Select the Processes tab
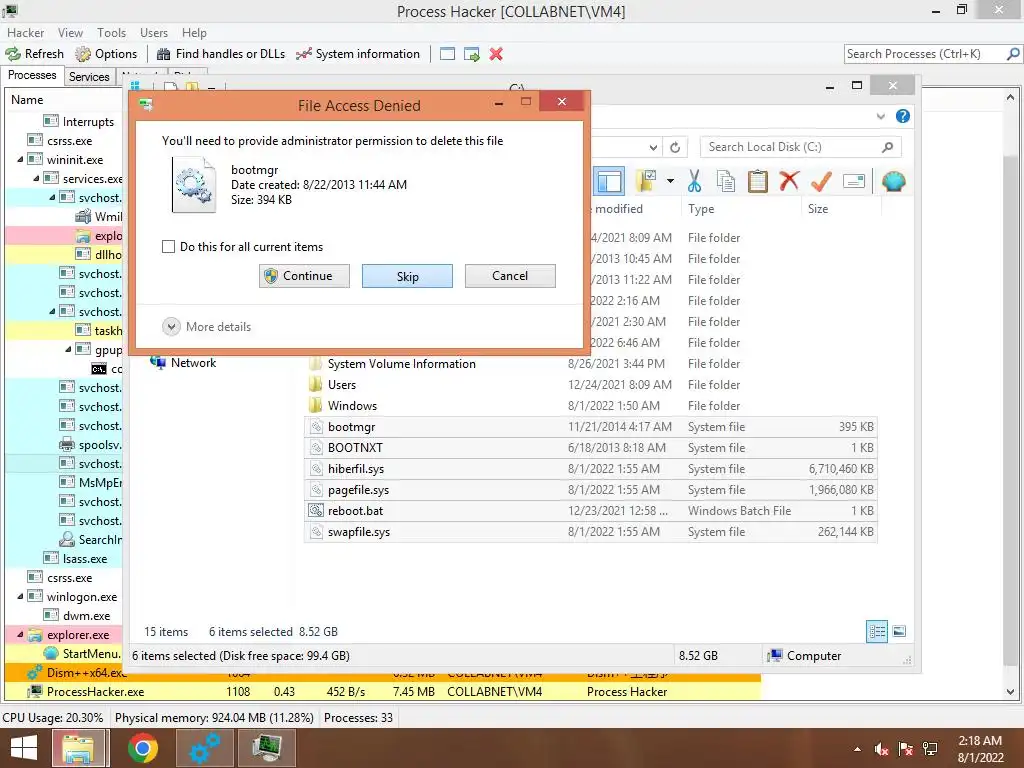1024x768 pixels. 32,75
